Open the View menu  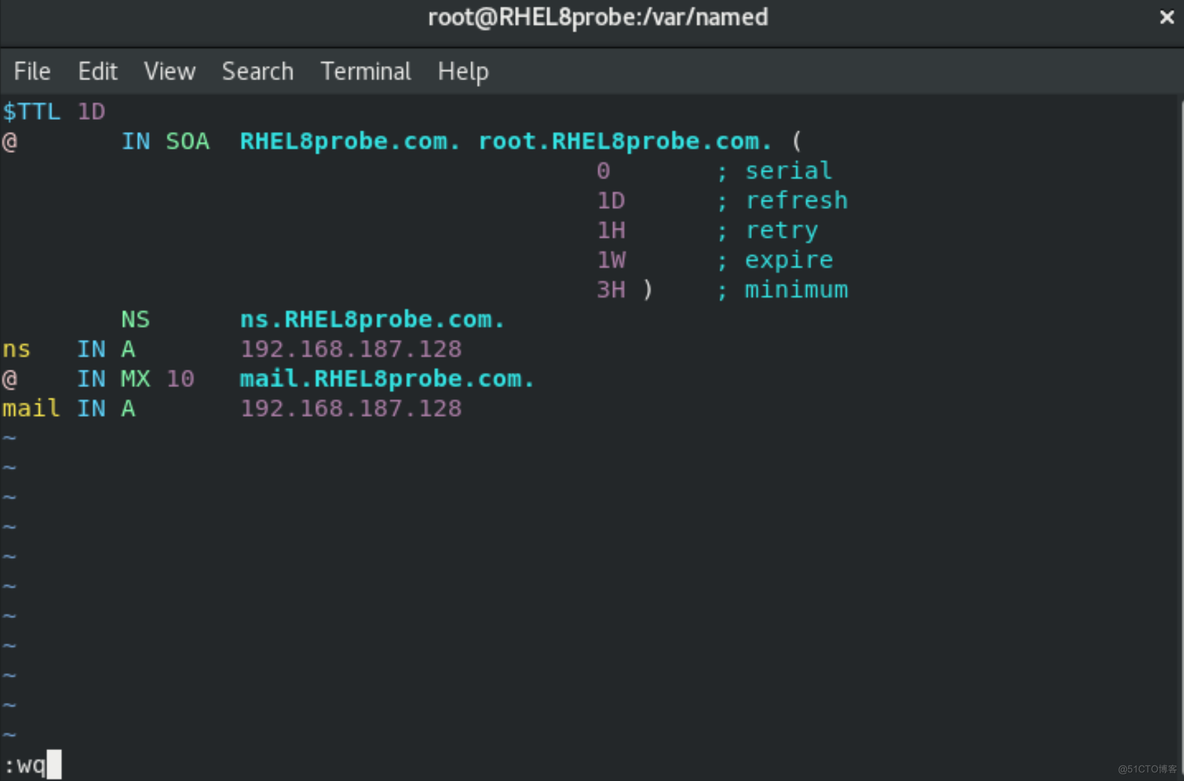(x=170, y=72)
